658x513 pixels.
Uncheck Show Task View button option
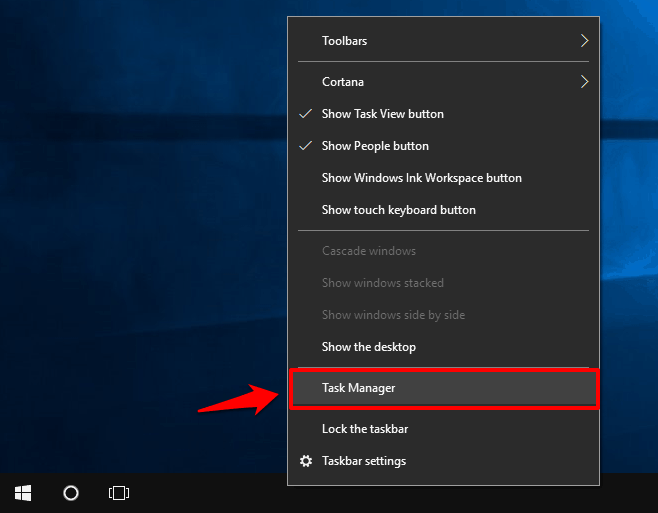tap(382, 114)
